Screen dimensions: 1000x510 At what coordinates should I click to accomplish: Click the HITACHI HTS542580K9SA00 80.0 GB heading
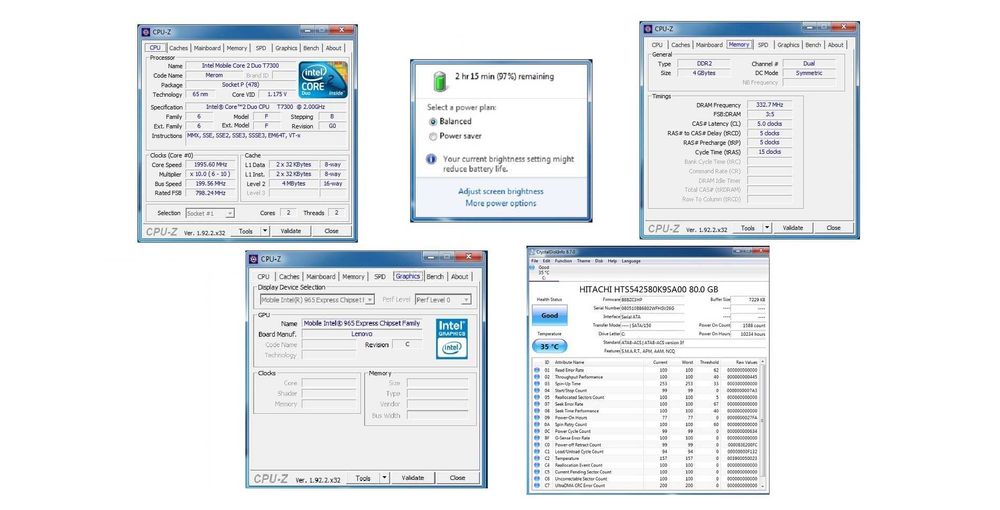point(649,289)
